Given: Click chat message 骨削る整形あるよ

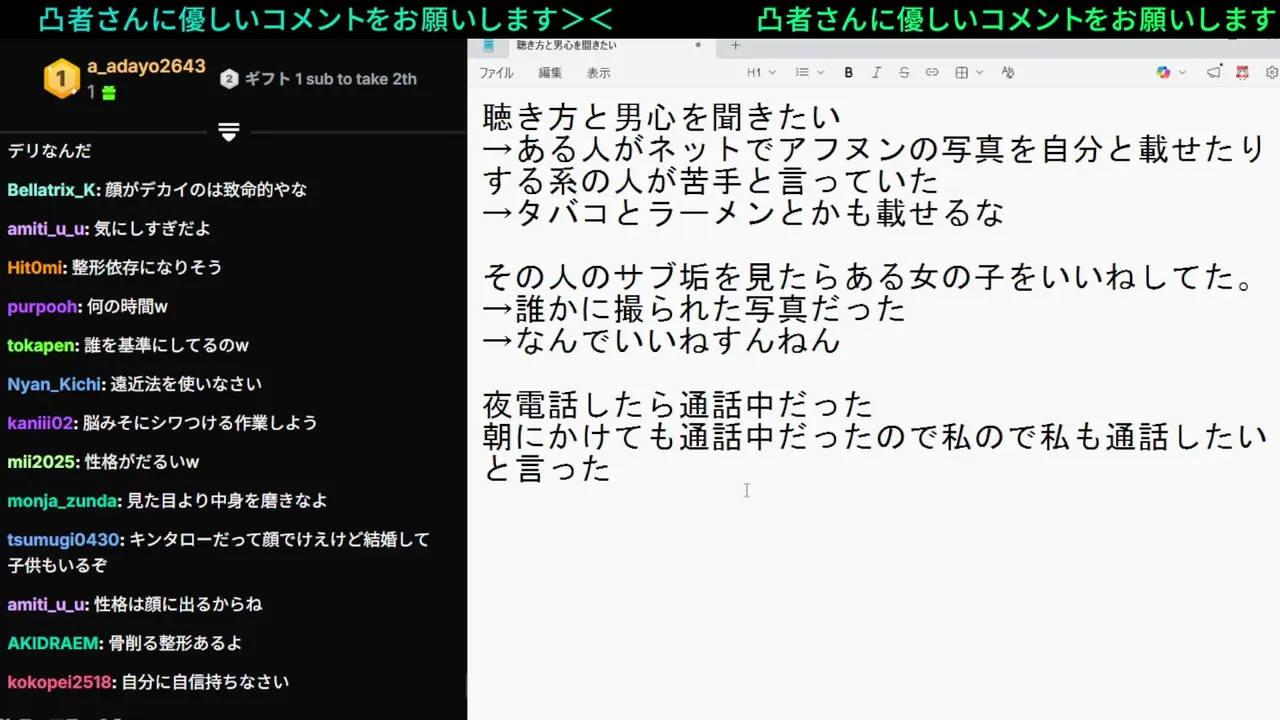Looking at the screenshot, I should [174, 643].
